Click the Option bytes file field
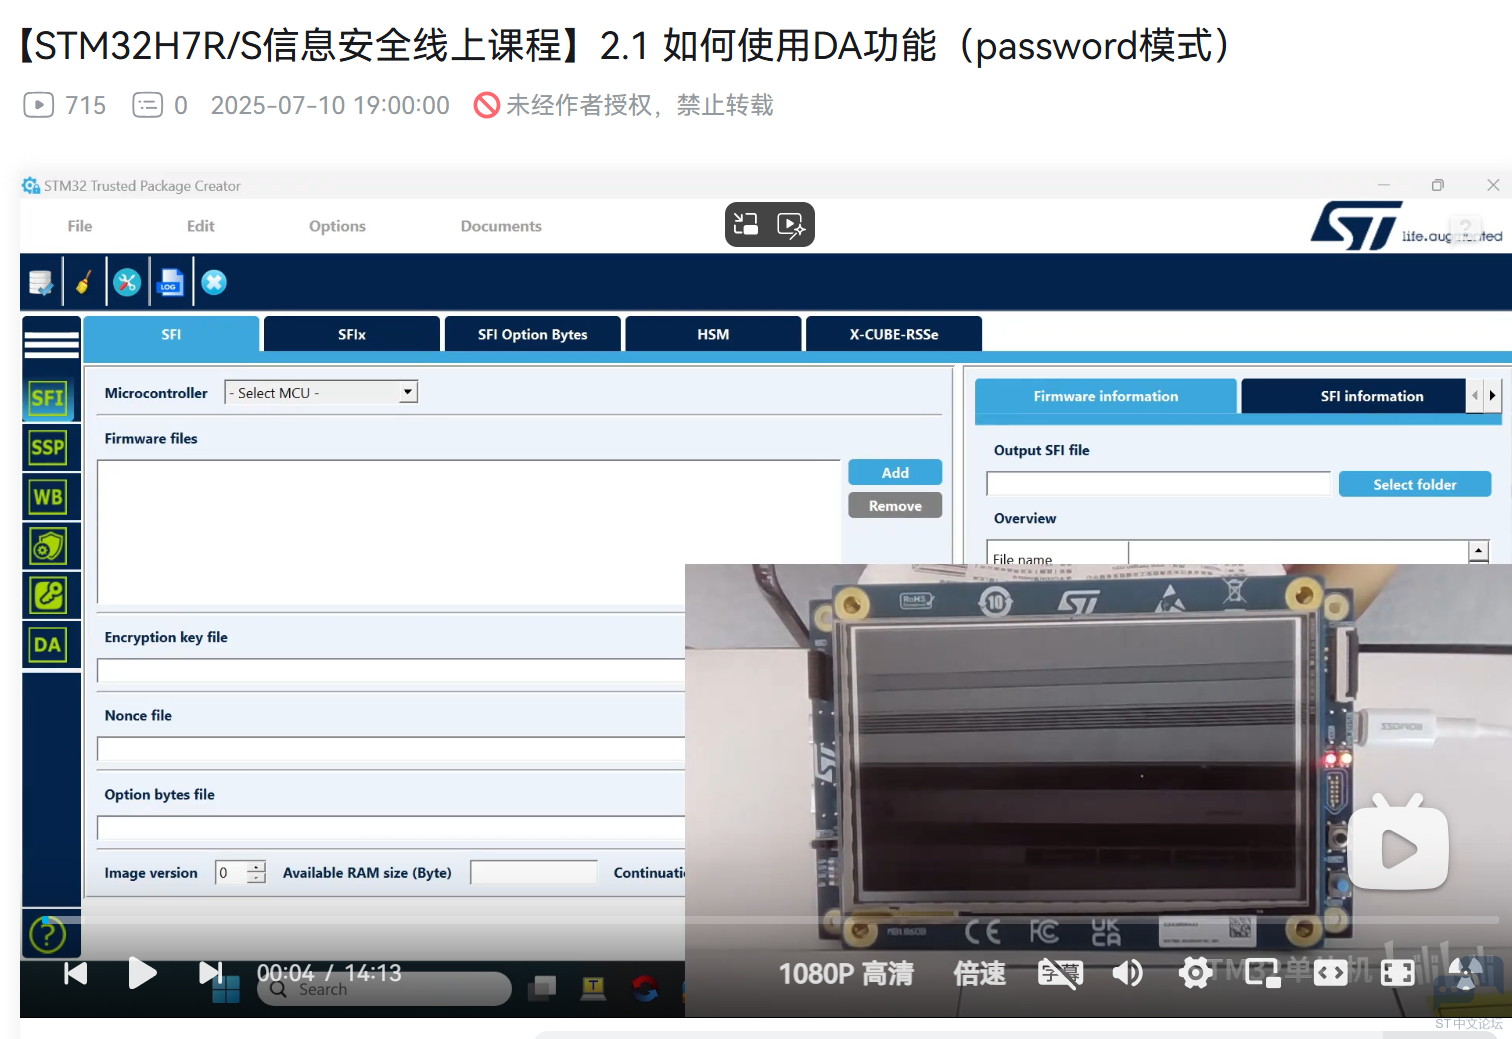The image size is (1512, 1039). pos(391,828)
